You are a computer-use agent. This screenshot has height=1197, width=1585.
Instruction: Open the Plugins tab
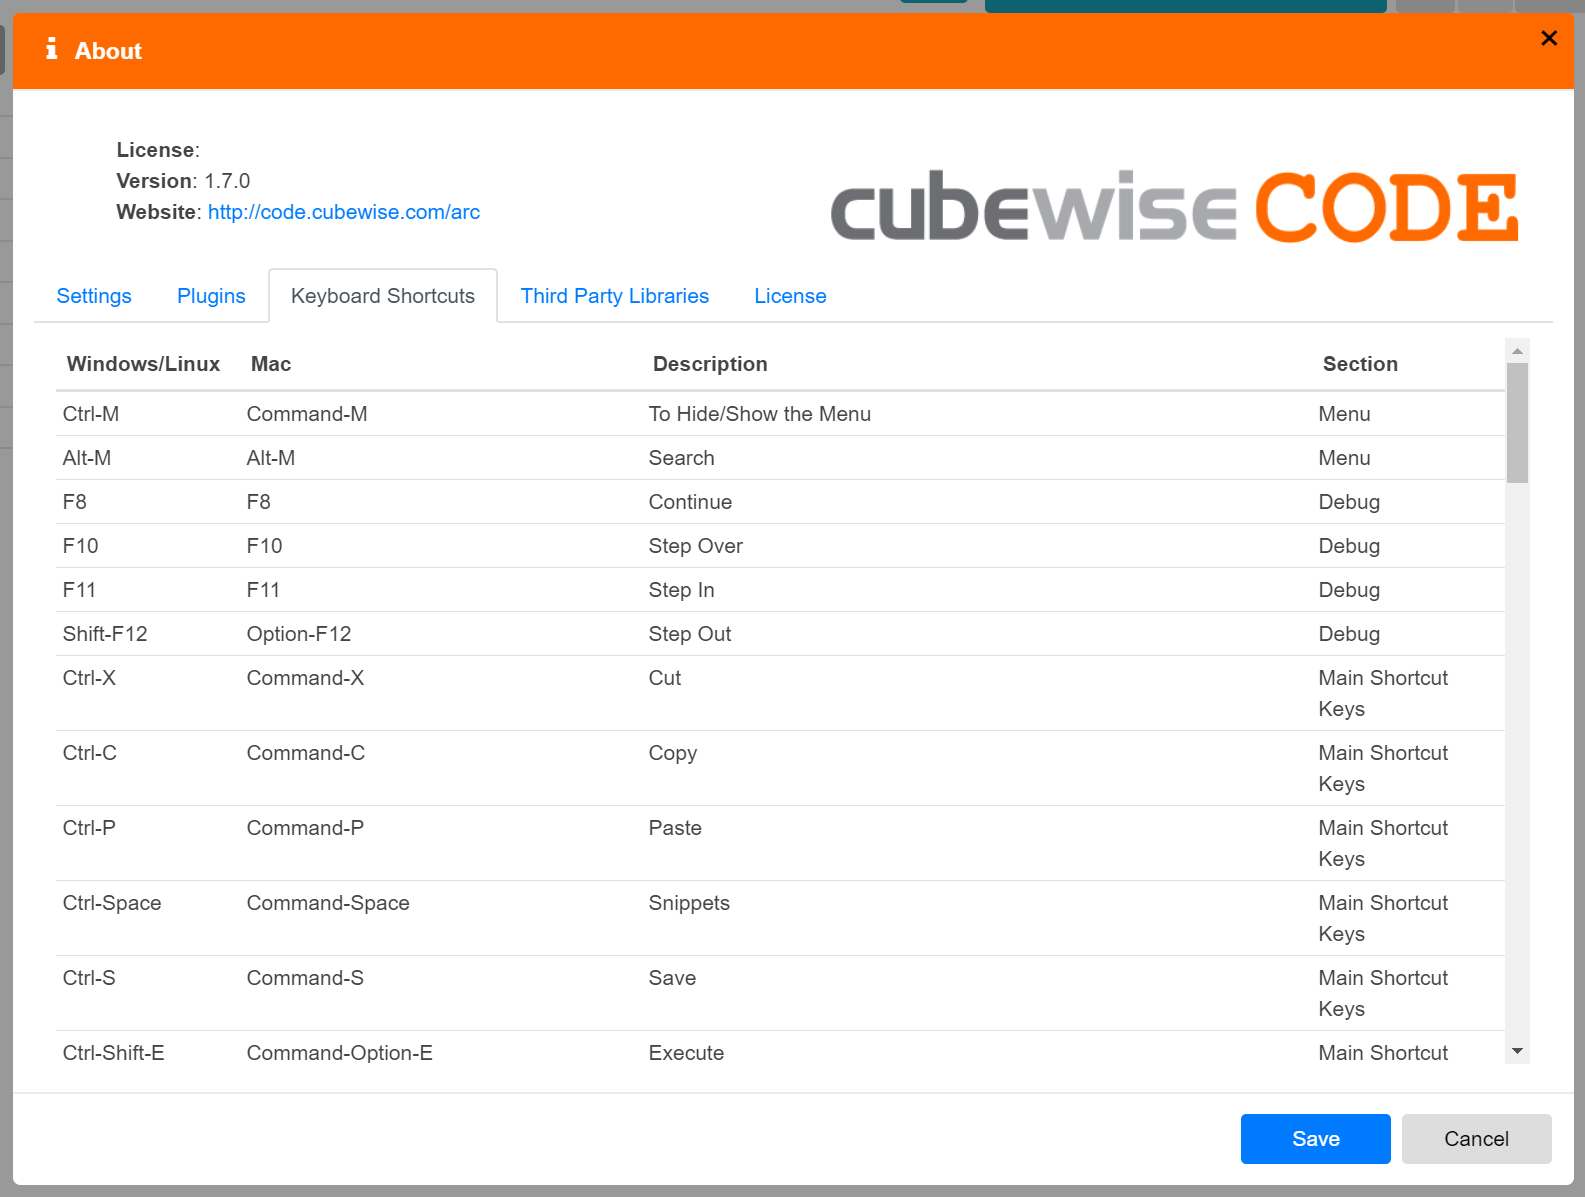coord(211,296)
